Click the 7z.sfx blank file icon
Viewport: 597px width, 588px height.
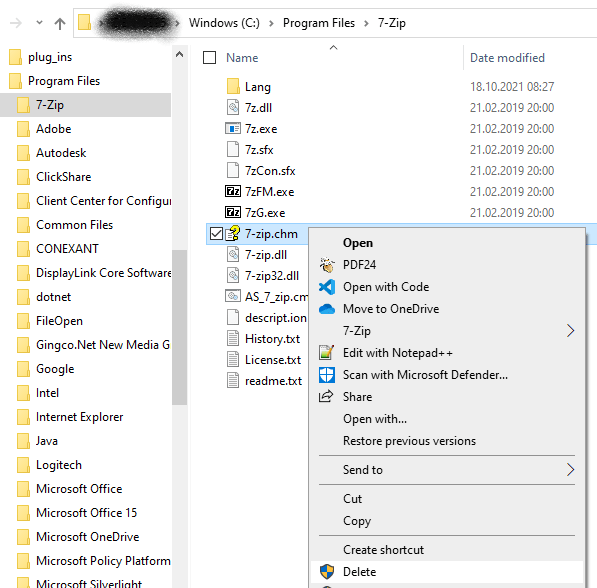click(x=233, y=149)
